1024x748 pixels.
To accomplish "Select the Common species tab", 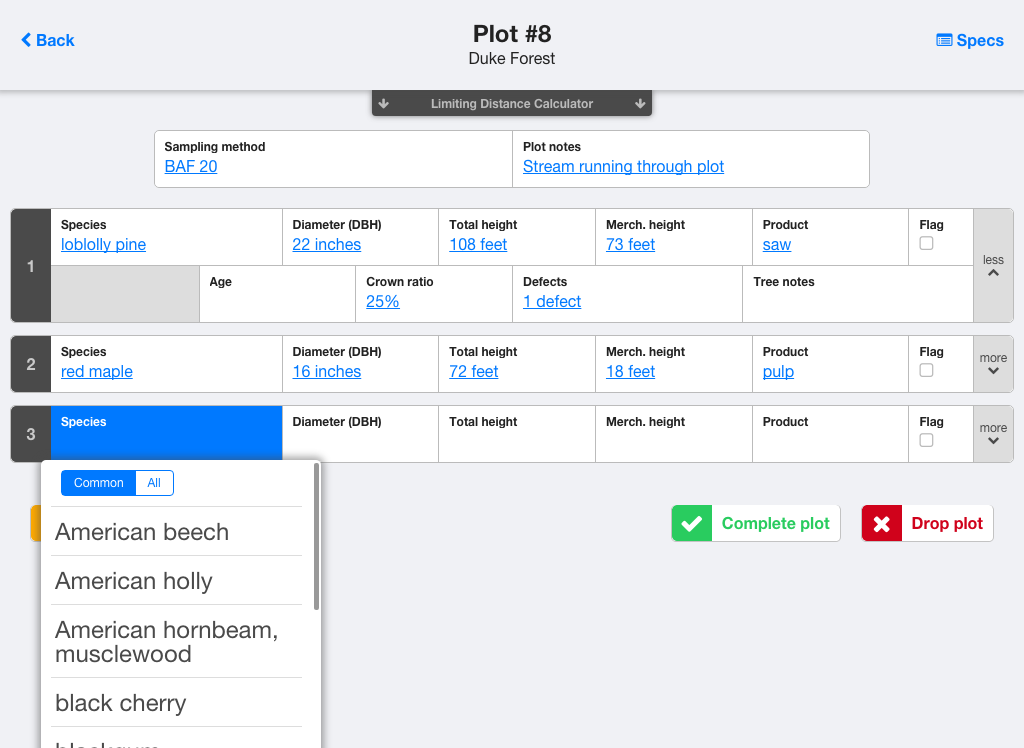I will (98, 483).
